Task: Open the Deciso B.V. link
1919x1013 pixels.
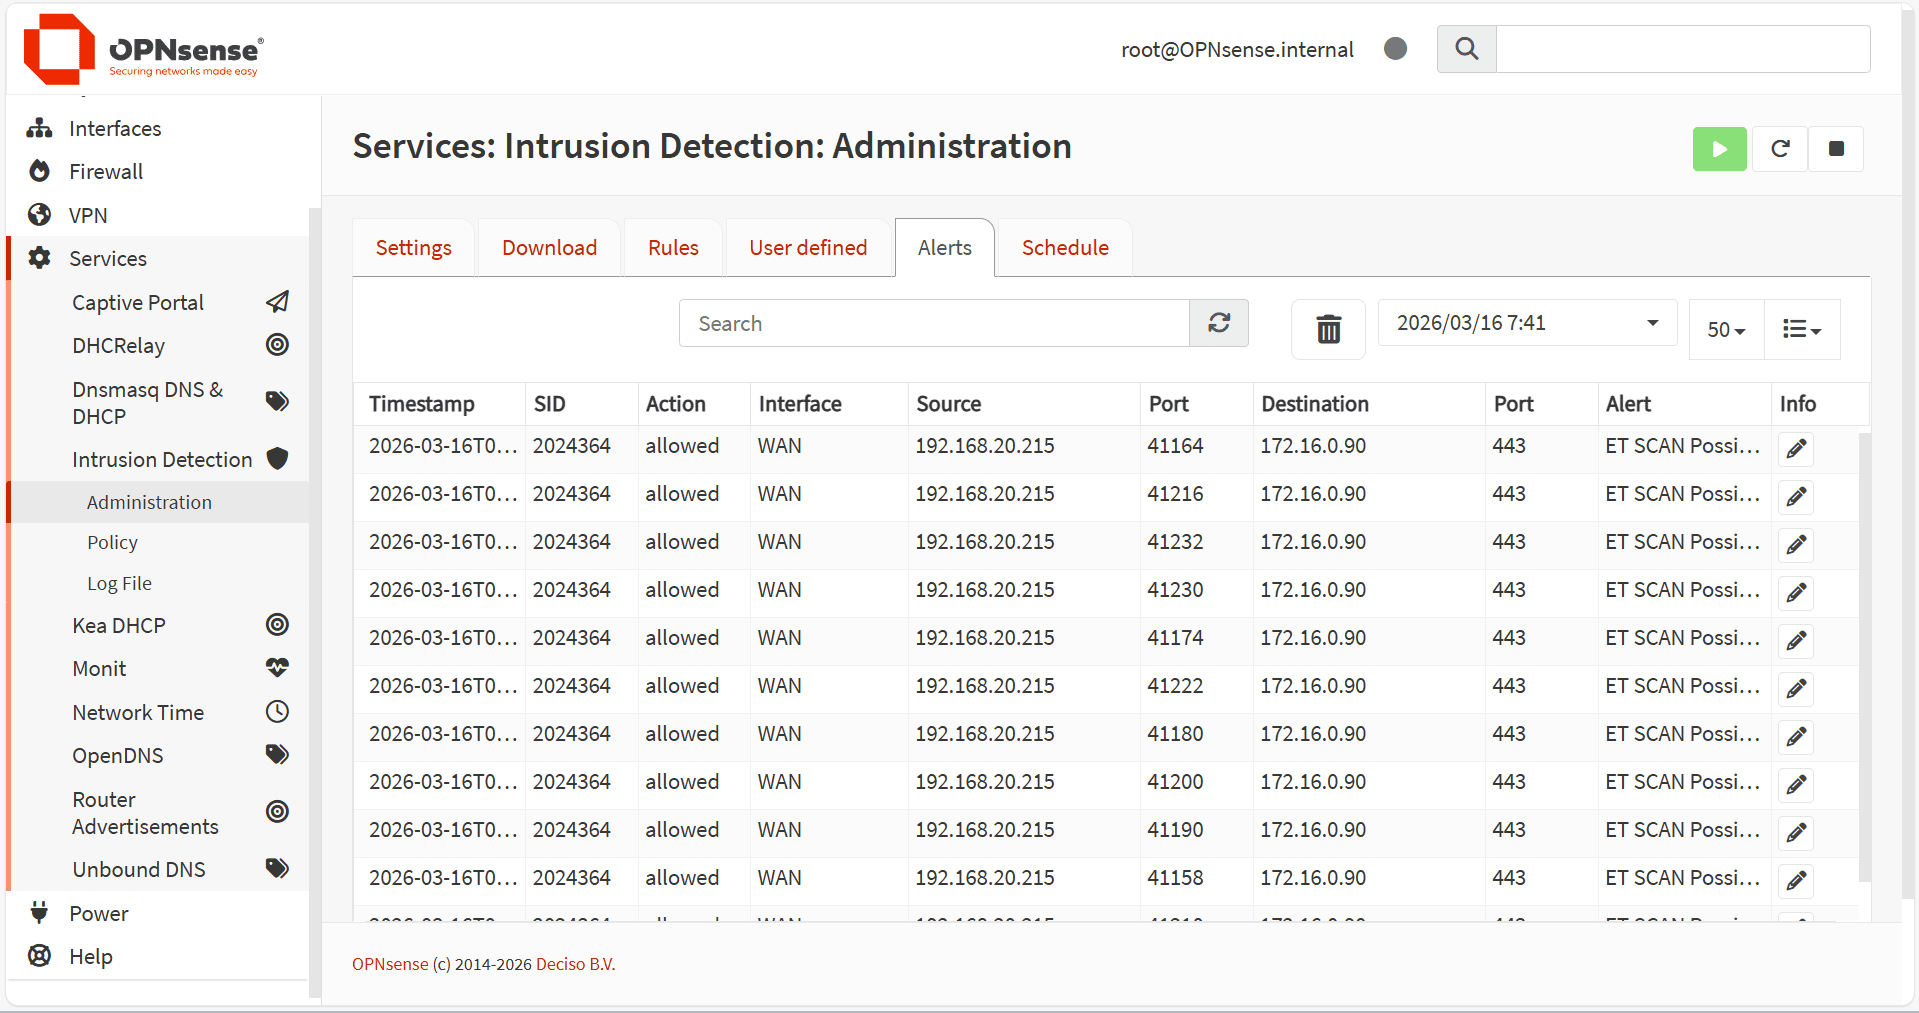Action: 575,964
